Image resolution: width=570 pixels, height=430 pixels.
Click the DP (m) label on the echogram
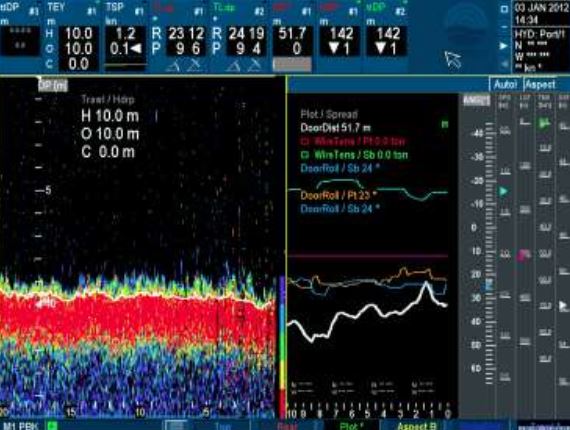coord(53,86)
